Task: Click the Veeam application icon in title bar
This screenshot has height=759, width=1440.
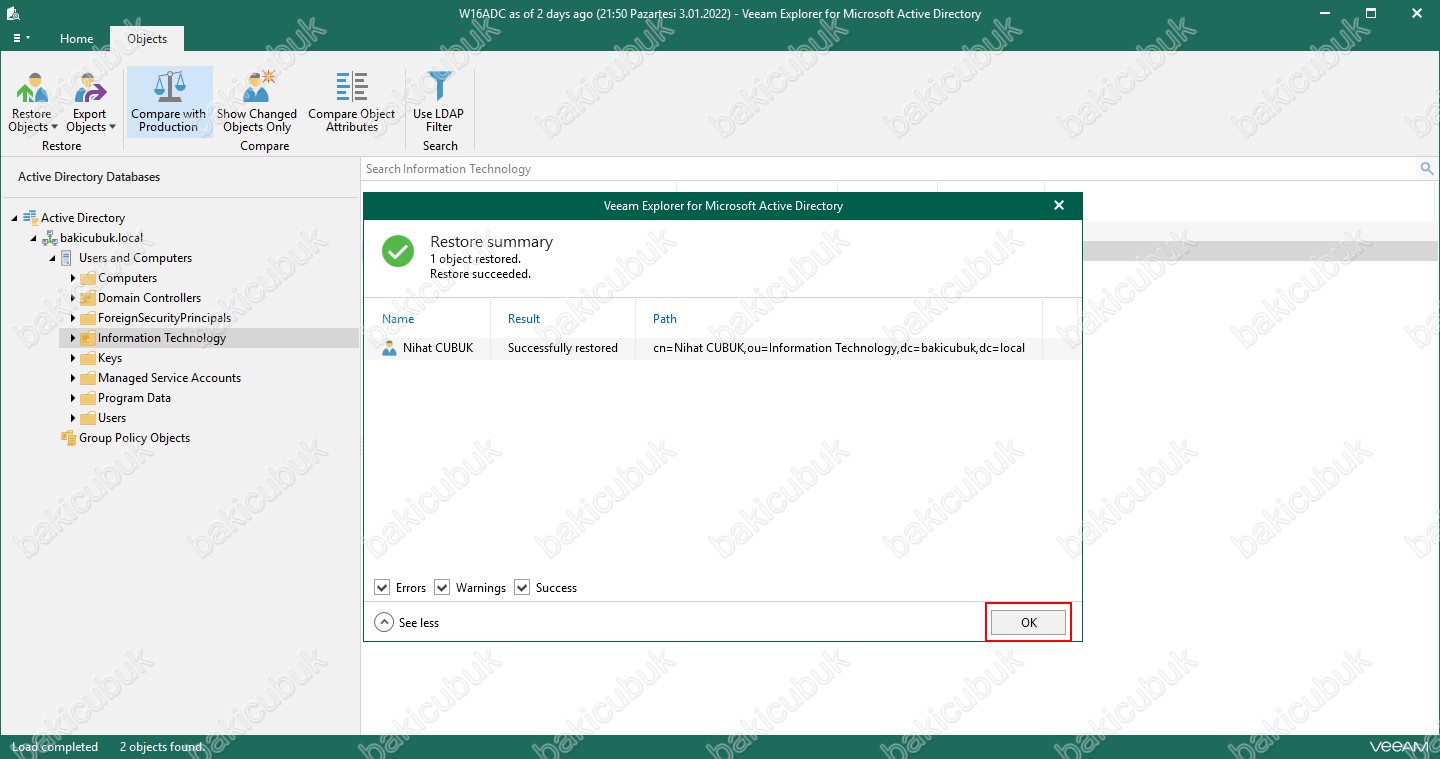Action: tap(15, 13)
